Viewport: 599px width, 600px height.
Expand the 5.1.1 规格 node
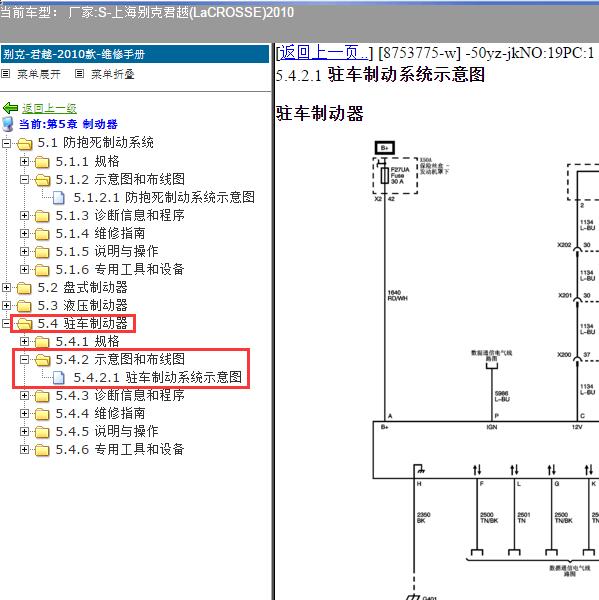coord(24,161)
